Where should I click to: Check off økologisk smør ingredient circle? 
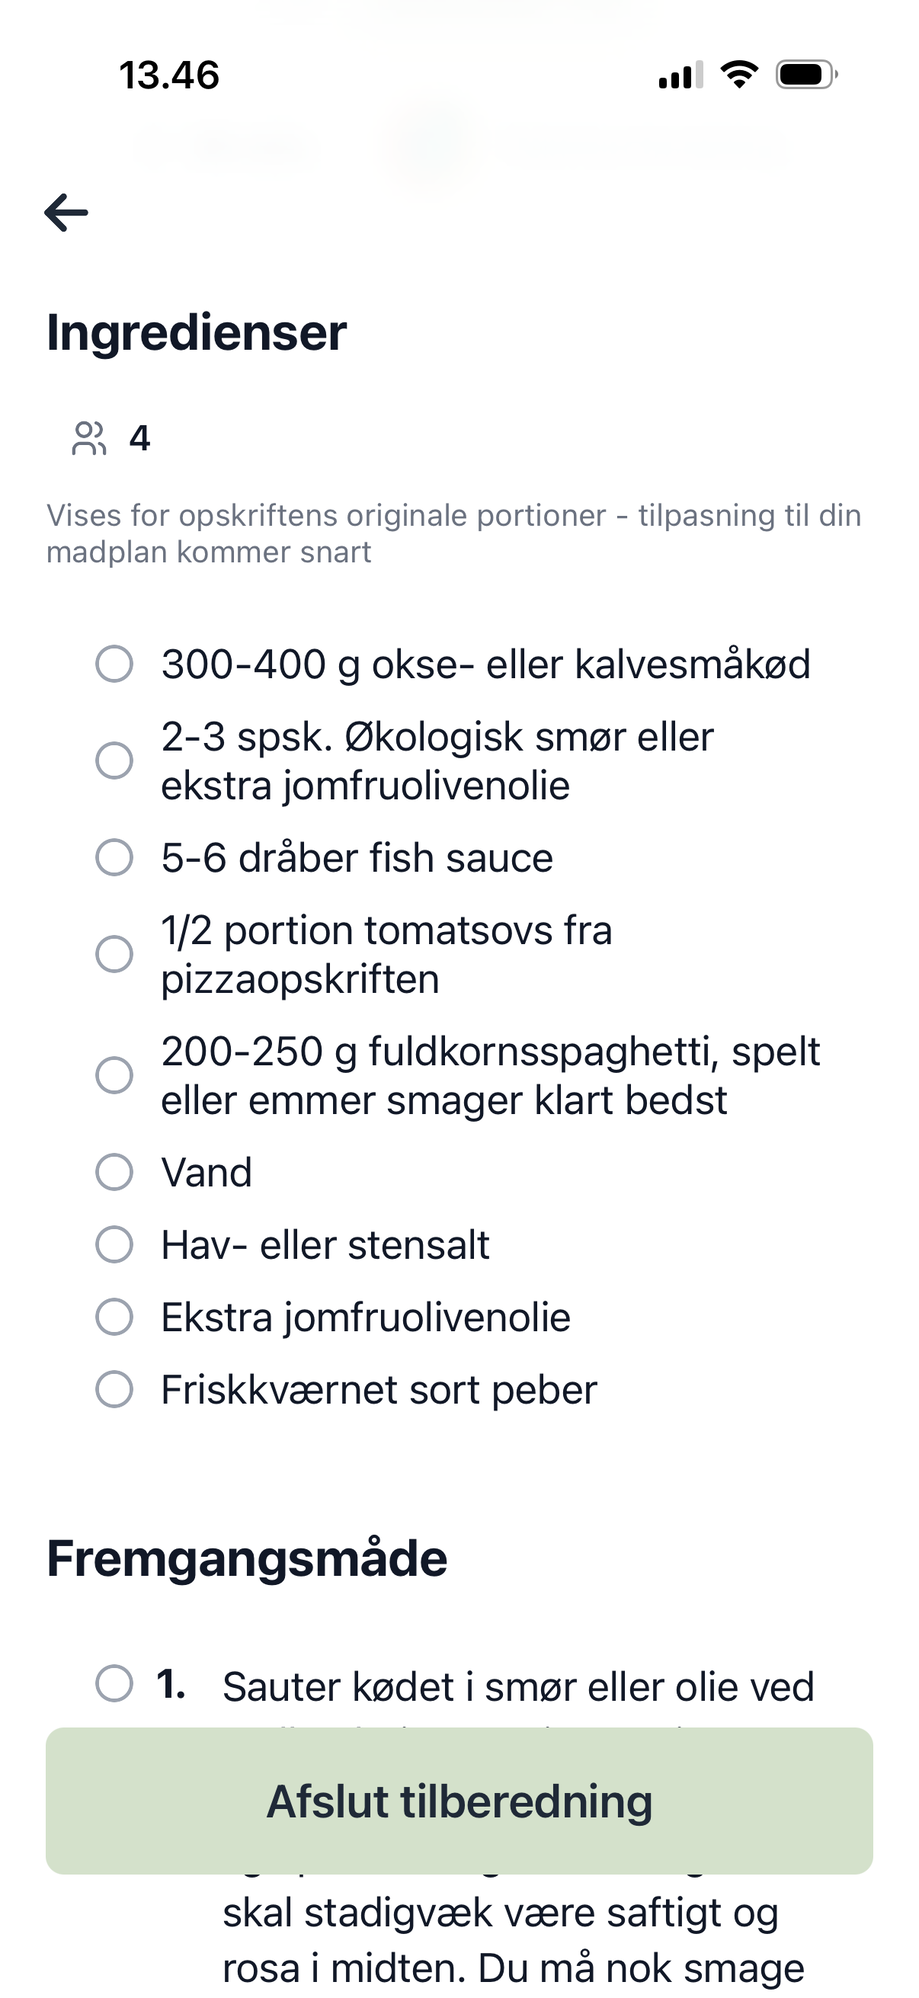click(x=114, y=760)
